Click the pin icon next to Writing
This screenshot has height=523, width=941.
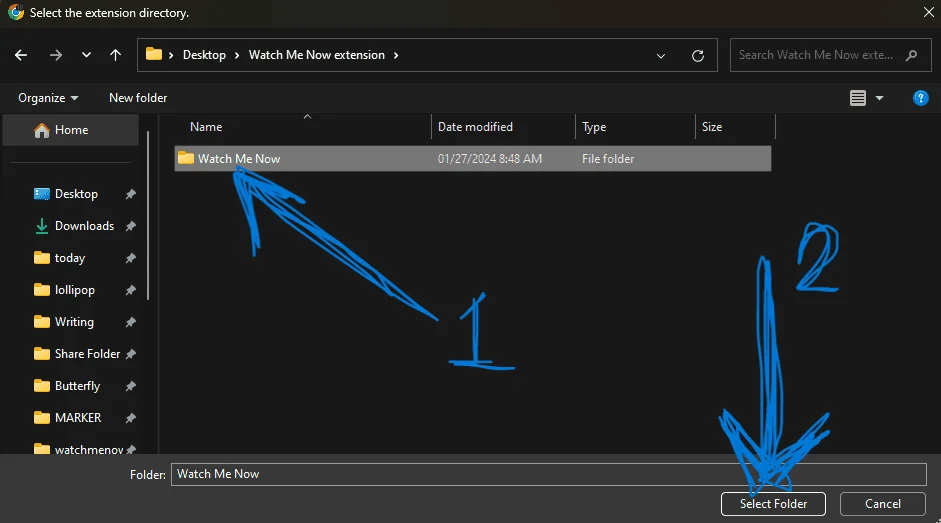(x=130, y=322)
